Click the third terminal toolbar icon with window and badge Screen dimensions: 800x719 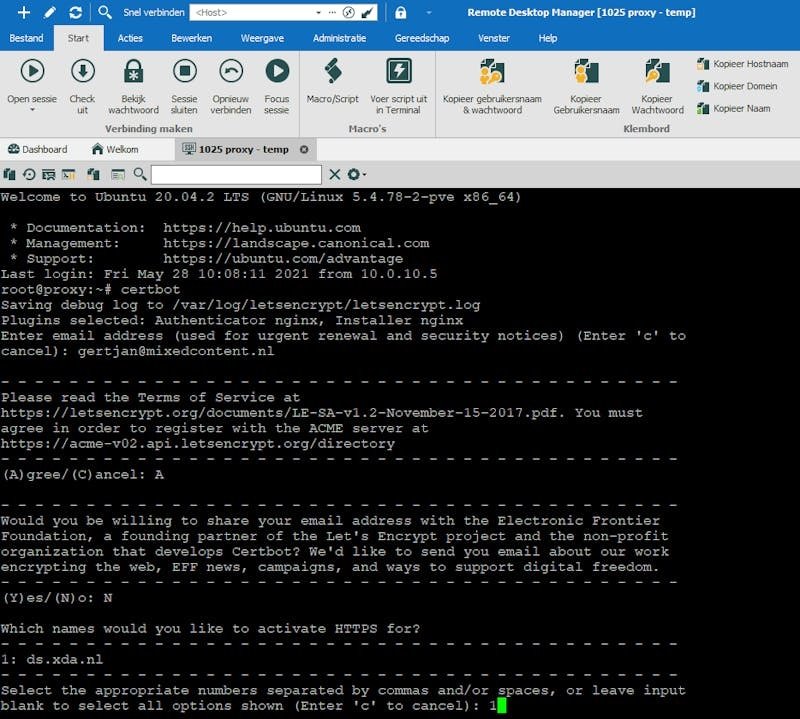48,175
